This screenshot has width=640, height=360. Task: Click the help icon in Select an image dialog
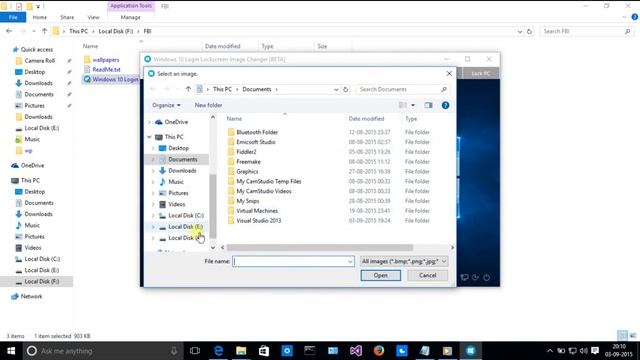point(445,105)
